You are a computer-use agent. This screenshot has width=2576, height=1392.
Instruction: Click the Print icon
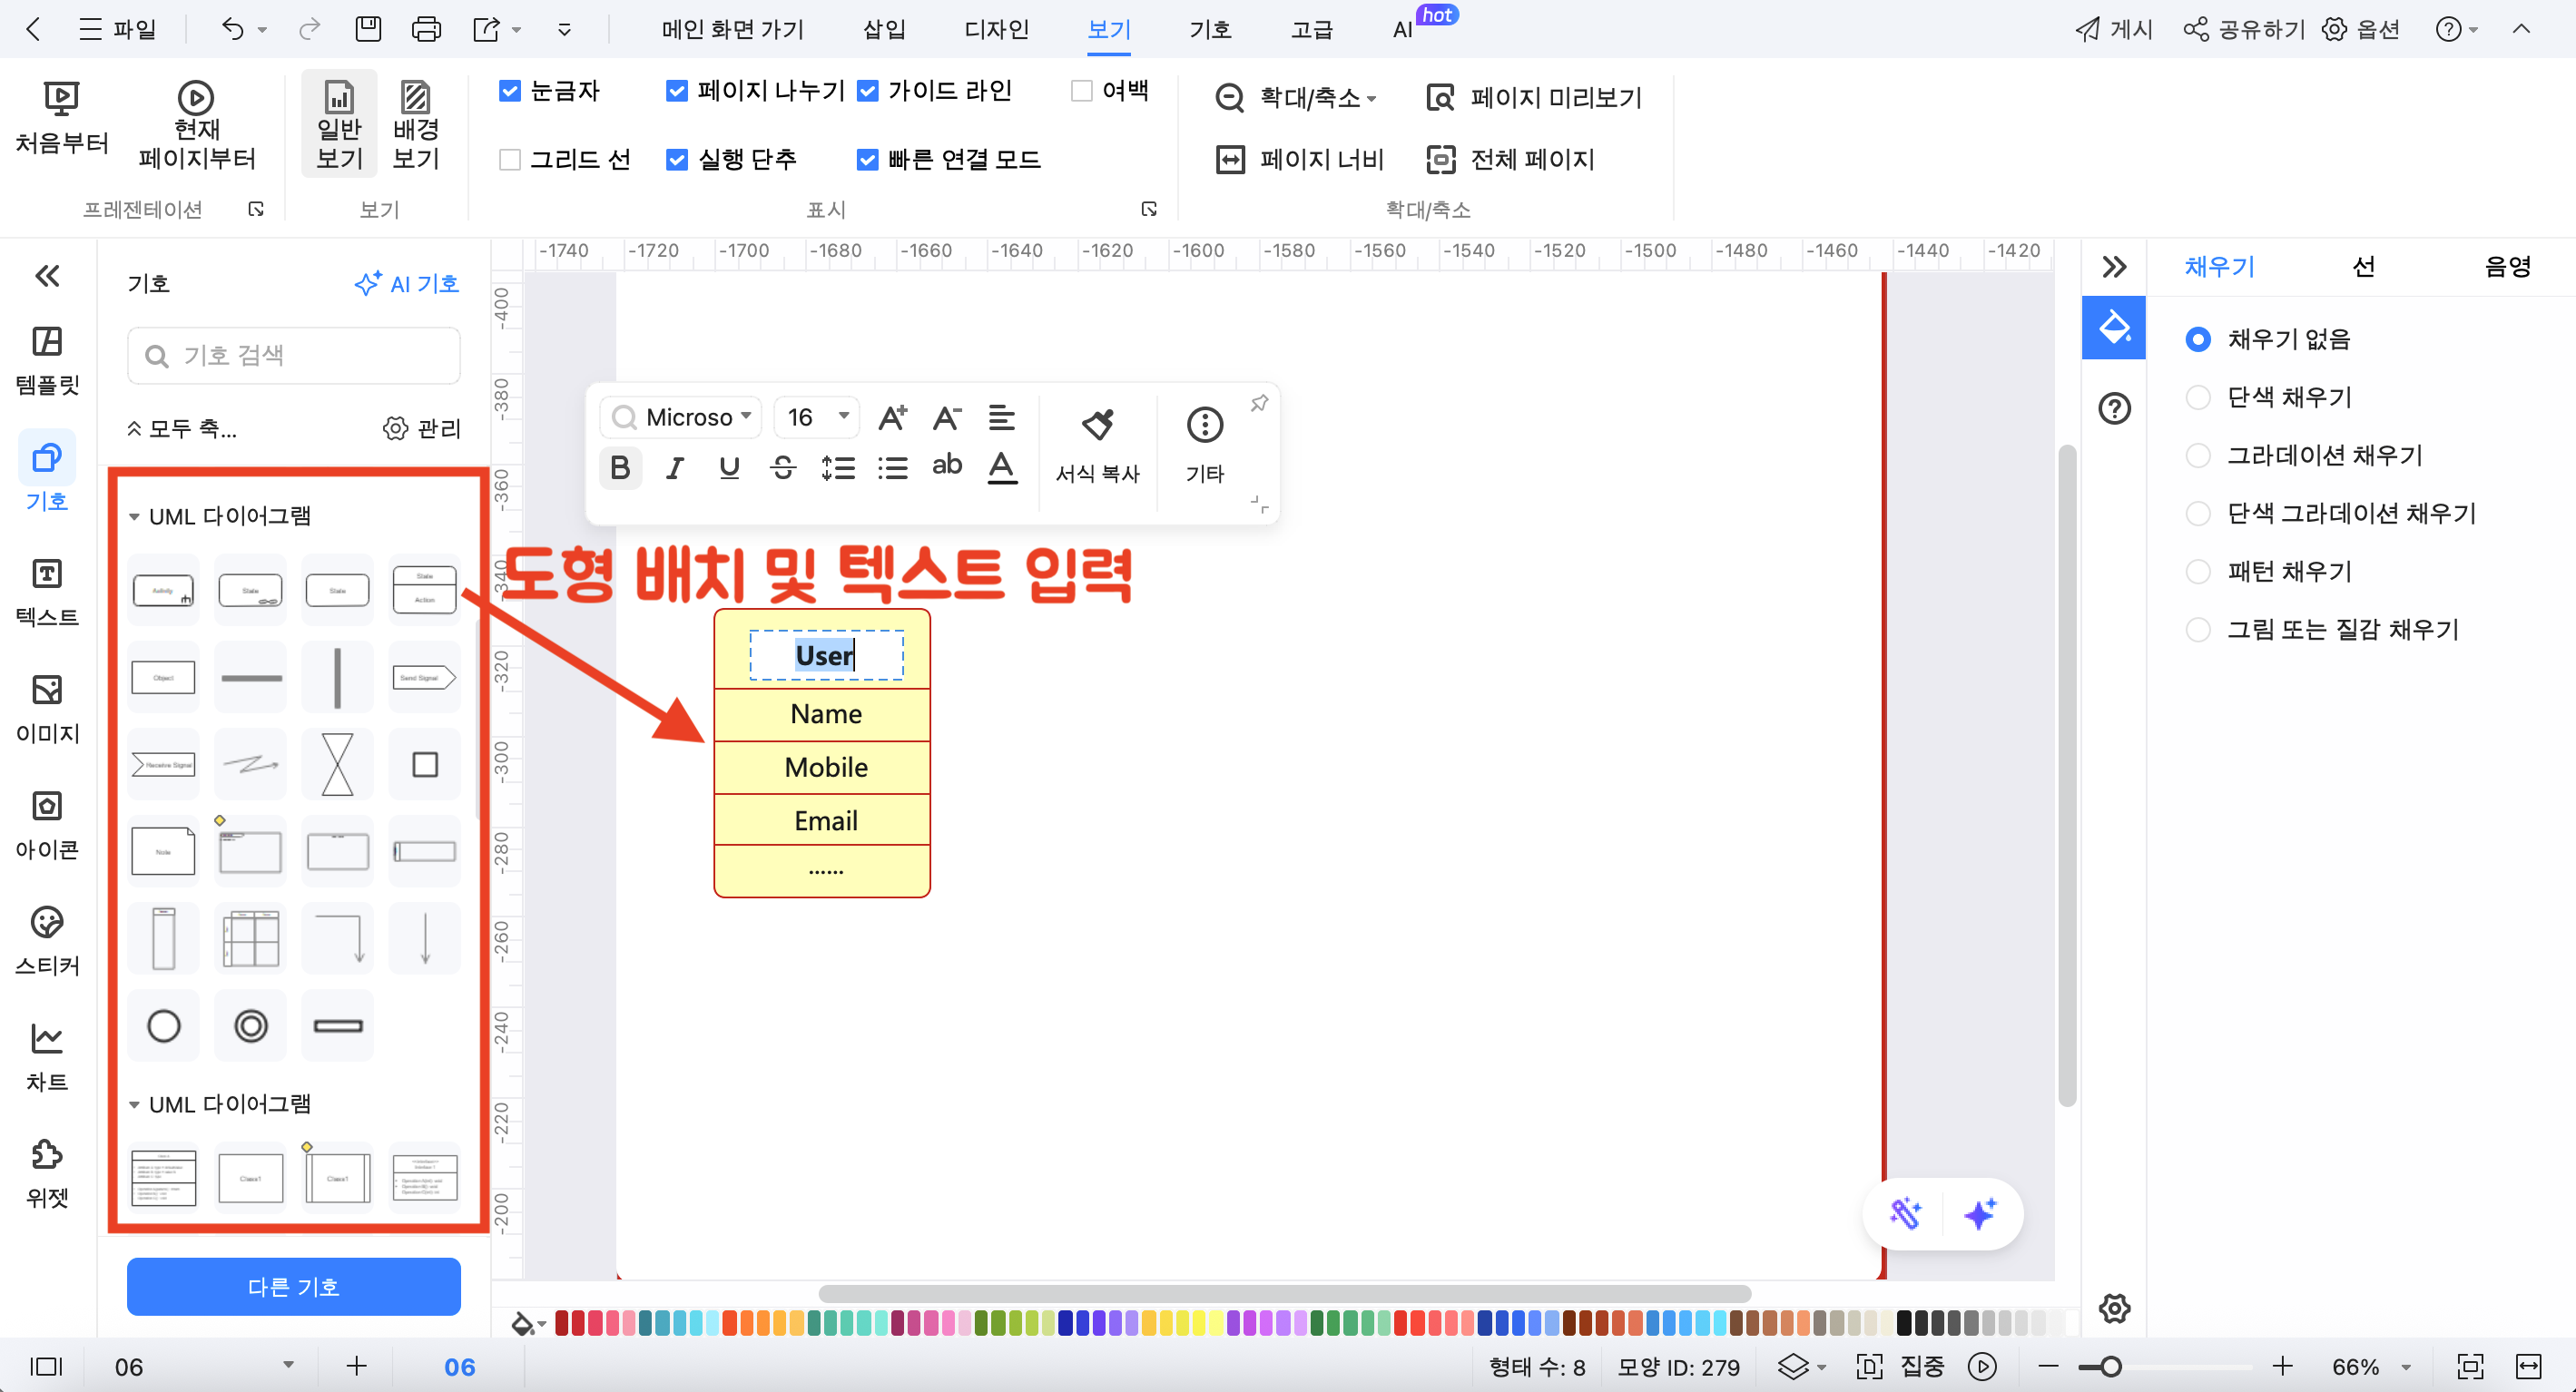pos(426,29)
